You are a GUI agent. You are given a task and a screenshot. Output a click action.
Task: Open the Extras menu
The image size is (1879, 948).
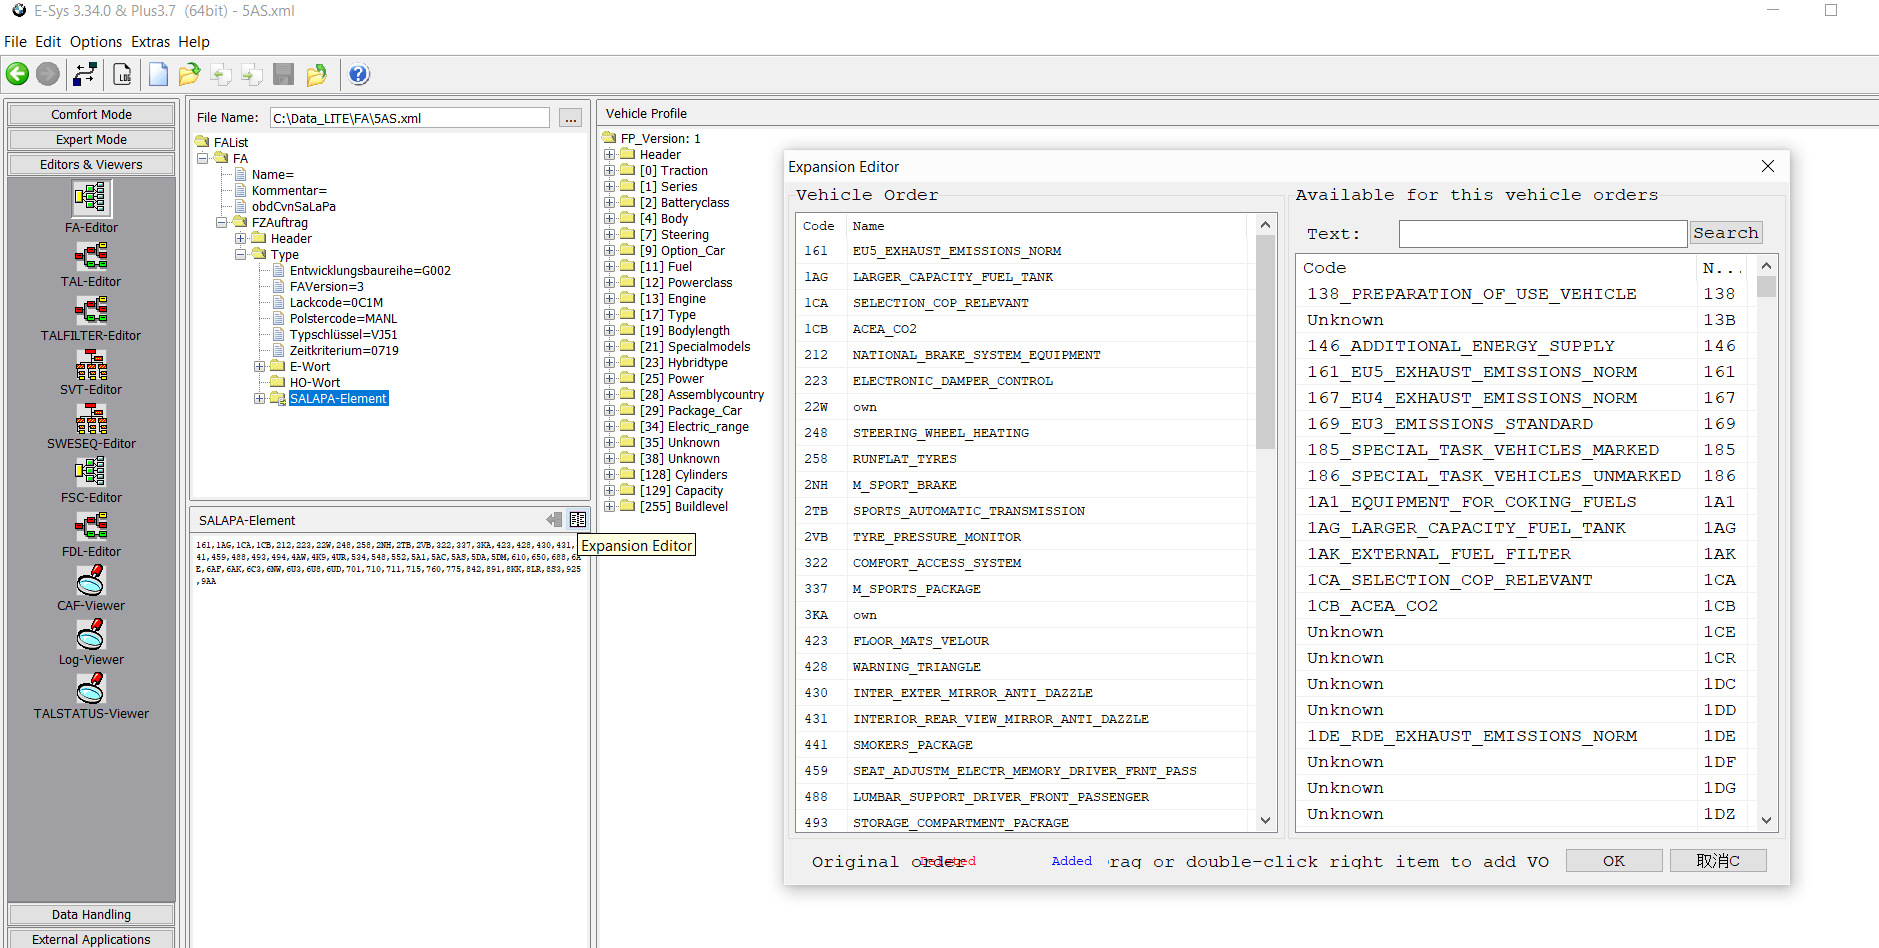click(150, 42)
